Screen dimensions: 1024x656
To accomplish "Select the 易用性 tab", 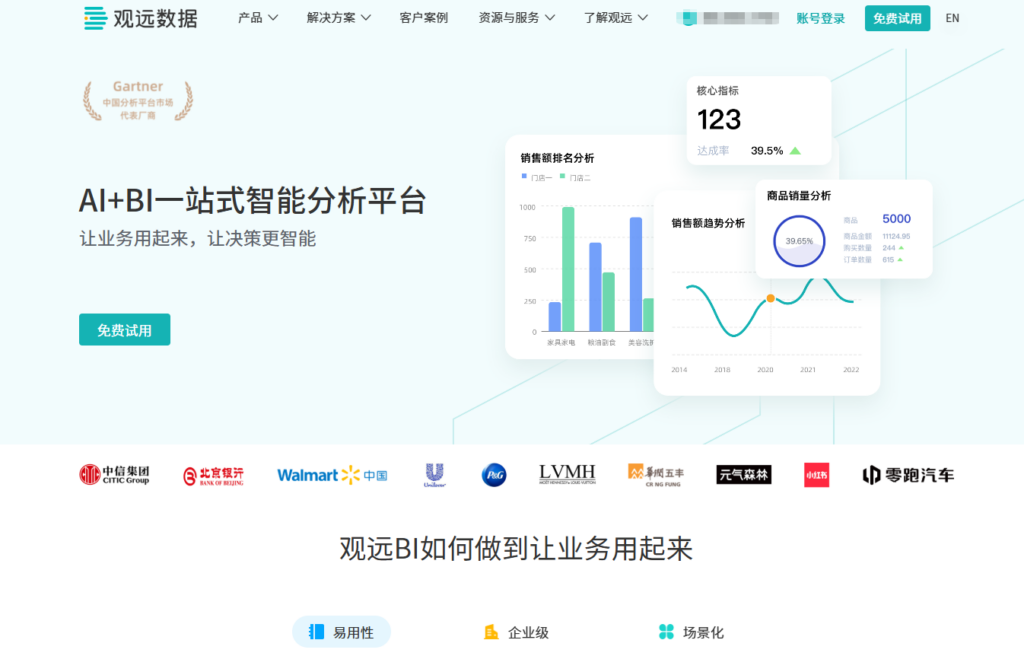I will pyautogui.click(x=341, y=632).
